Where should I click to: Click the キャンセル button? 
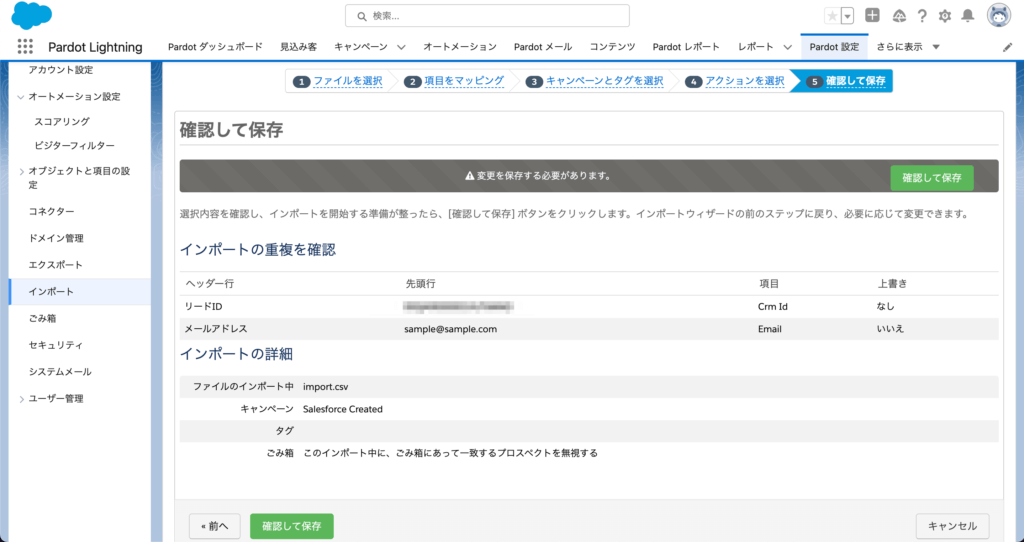click(952, 526)
